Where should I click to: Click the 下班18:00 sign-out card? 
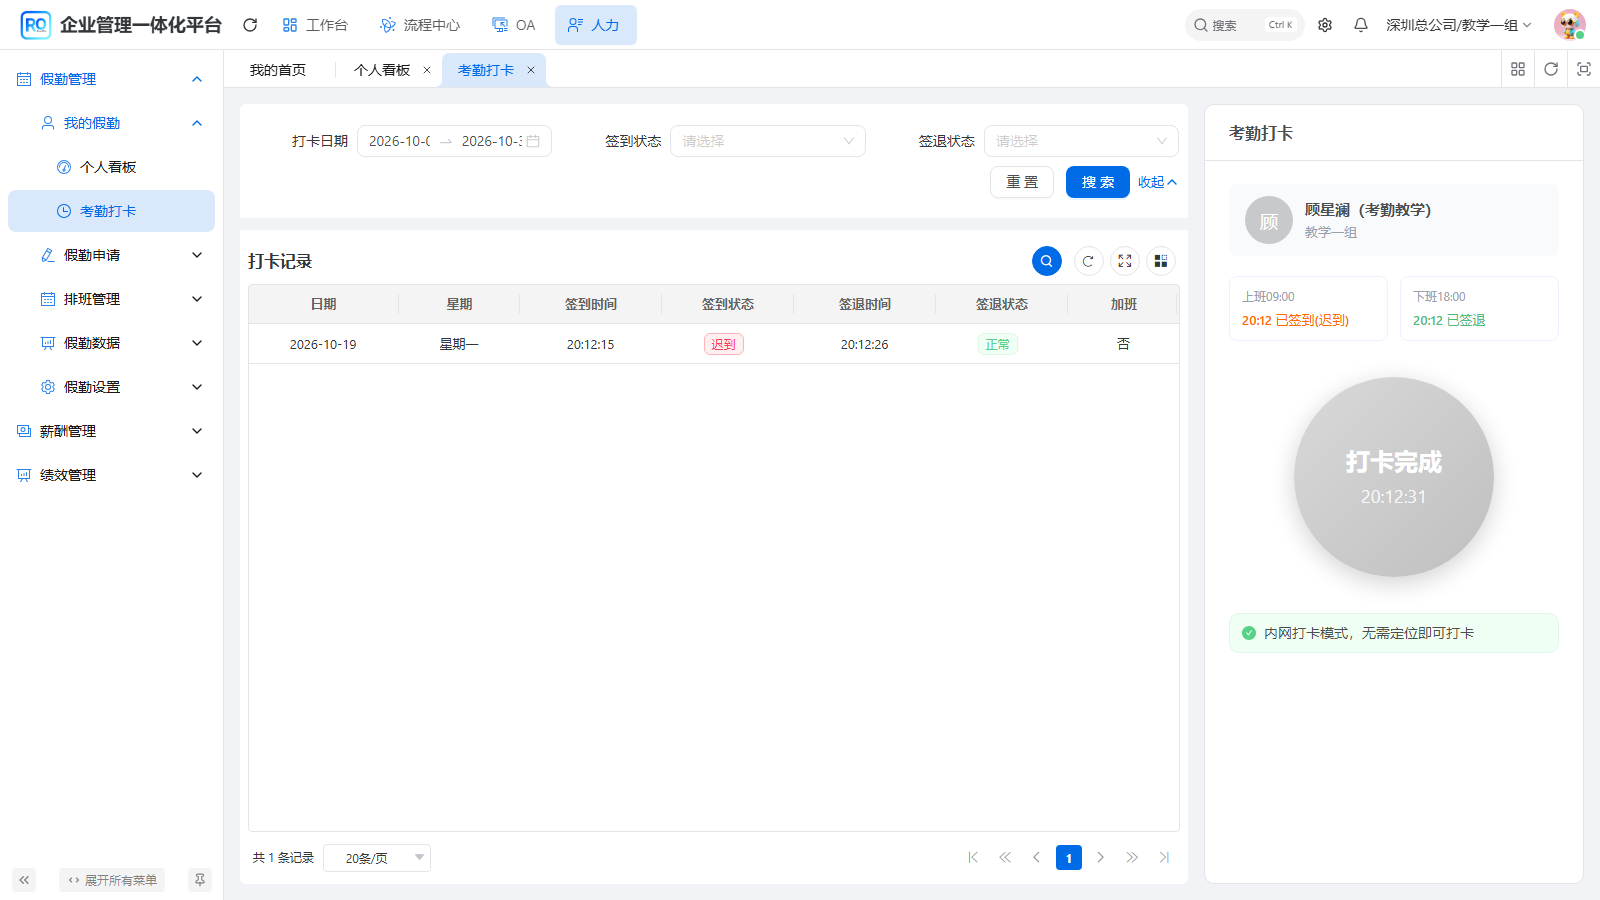[1479, 308]
